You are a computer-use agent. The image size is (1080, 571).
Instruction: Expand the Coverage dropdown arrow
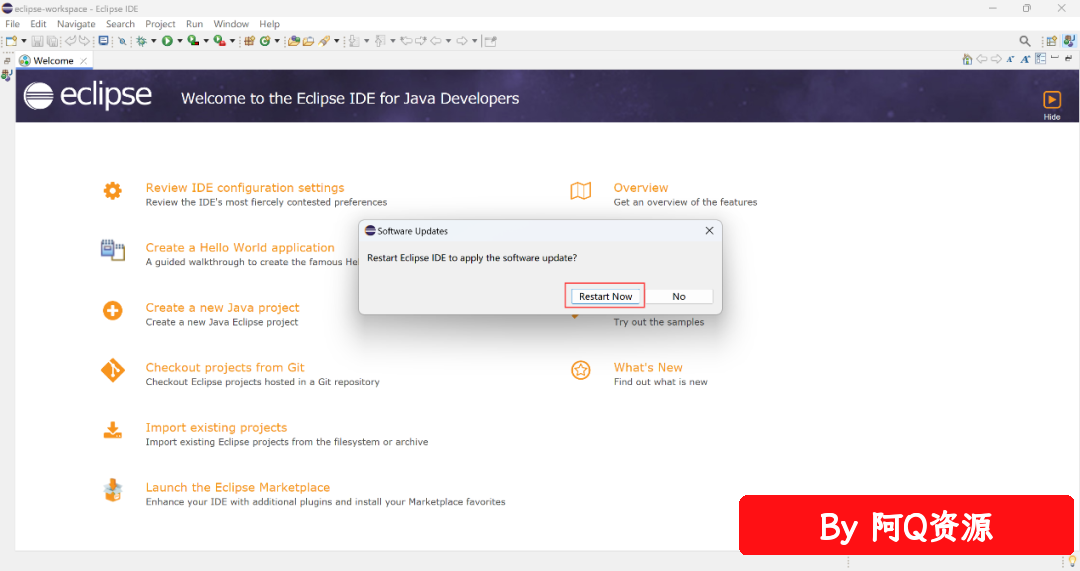coord(206,41)
